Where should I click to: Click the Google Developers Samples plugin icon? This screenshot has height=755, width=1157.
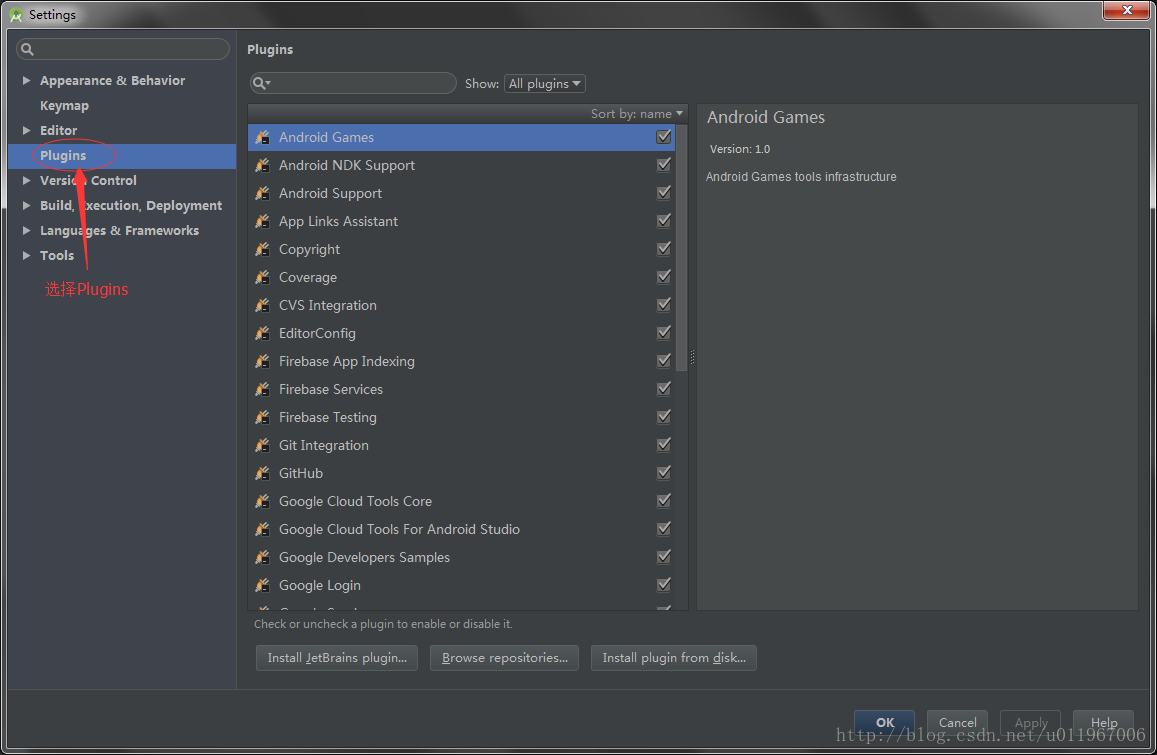(262, 558)
